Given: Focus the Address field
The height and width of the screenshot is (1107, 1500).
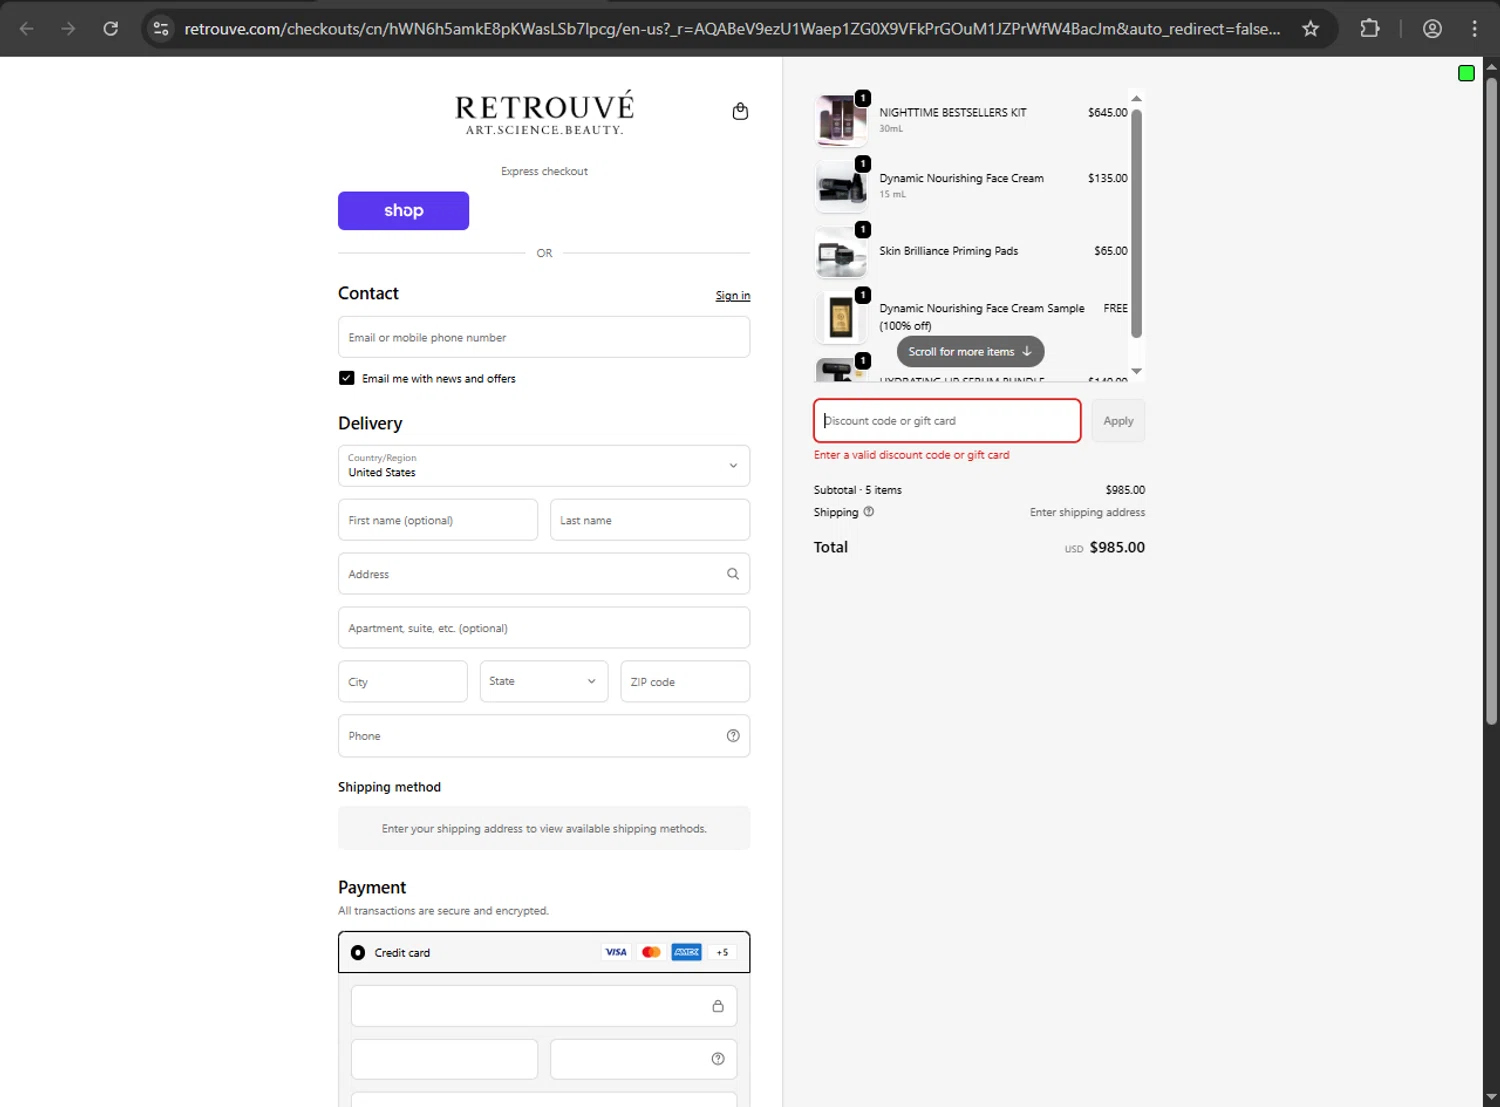Looking at the screenshot, I should point(544,574).
